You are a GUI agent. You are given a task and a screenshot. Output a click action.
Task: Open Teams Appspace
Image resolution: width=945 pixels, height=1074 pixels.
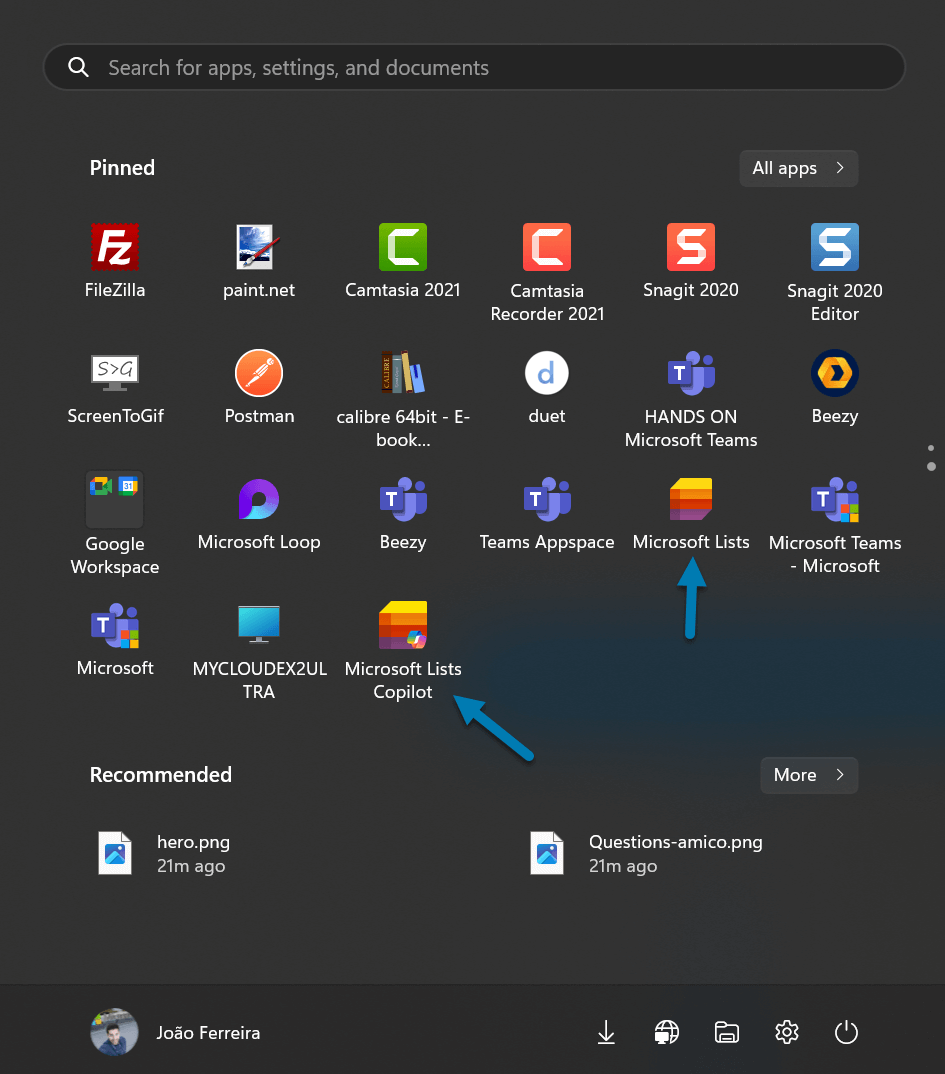coord(546,512)
